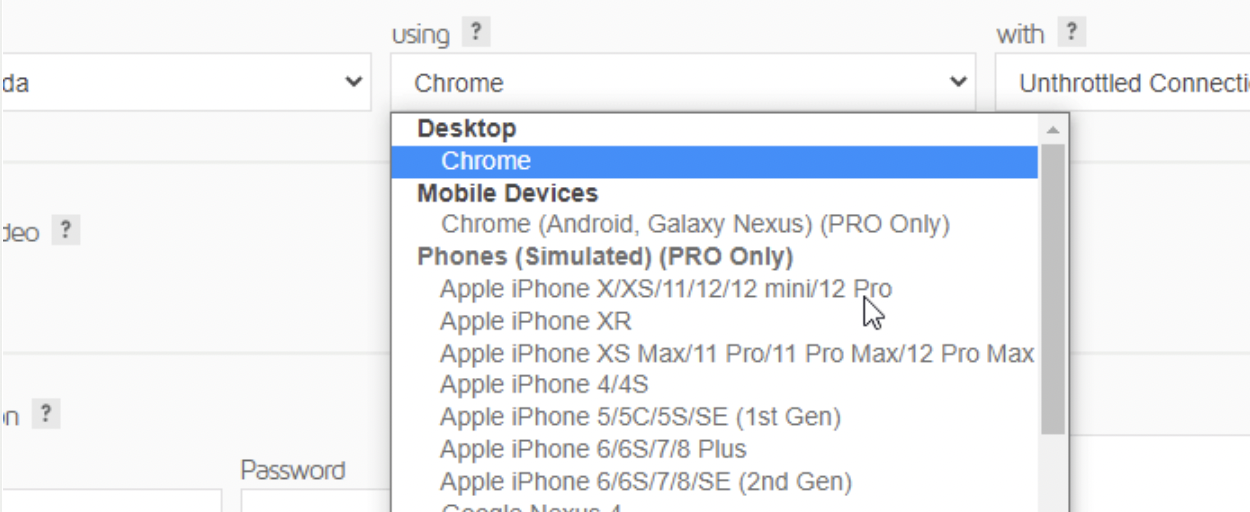Viewport: 1250px width, 512px height.
Task: Open the 'using' help question mark
Action: click(476, 32)
